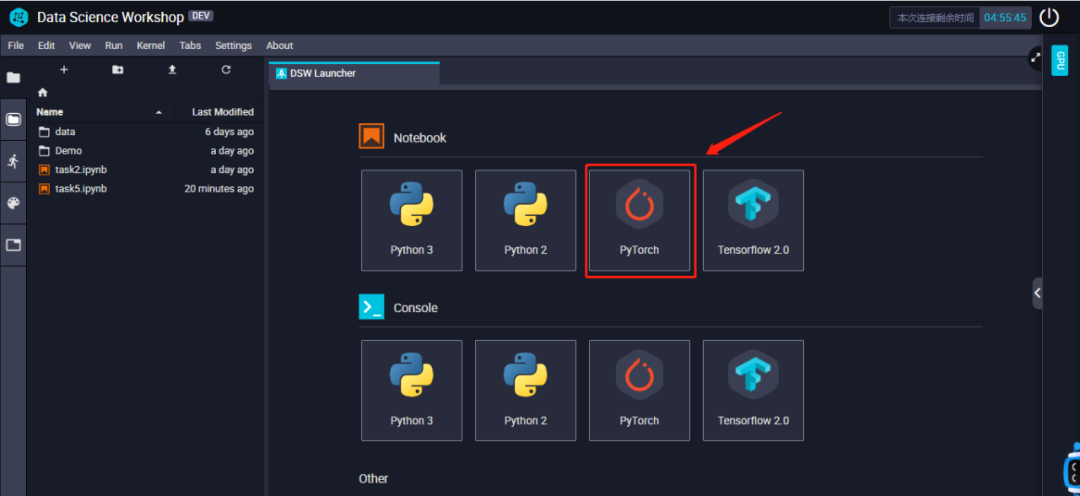The width and height of the screenshot is (1080, 496).
Task: Open the Run menu
Action: 114,45
